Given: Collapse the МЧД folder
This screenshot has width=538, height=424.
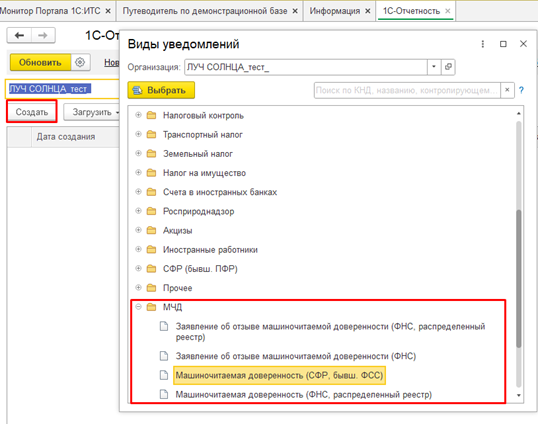Looking at the screenshot, I should click(138, 307).
